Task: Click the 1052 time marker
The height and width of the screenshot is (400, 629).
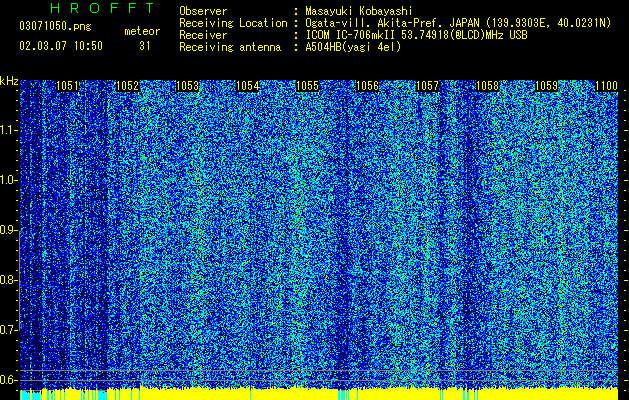Action: (127, 86)
